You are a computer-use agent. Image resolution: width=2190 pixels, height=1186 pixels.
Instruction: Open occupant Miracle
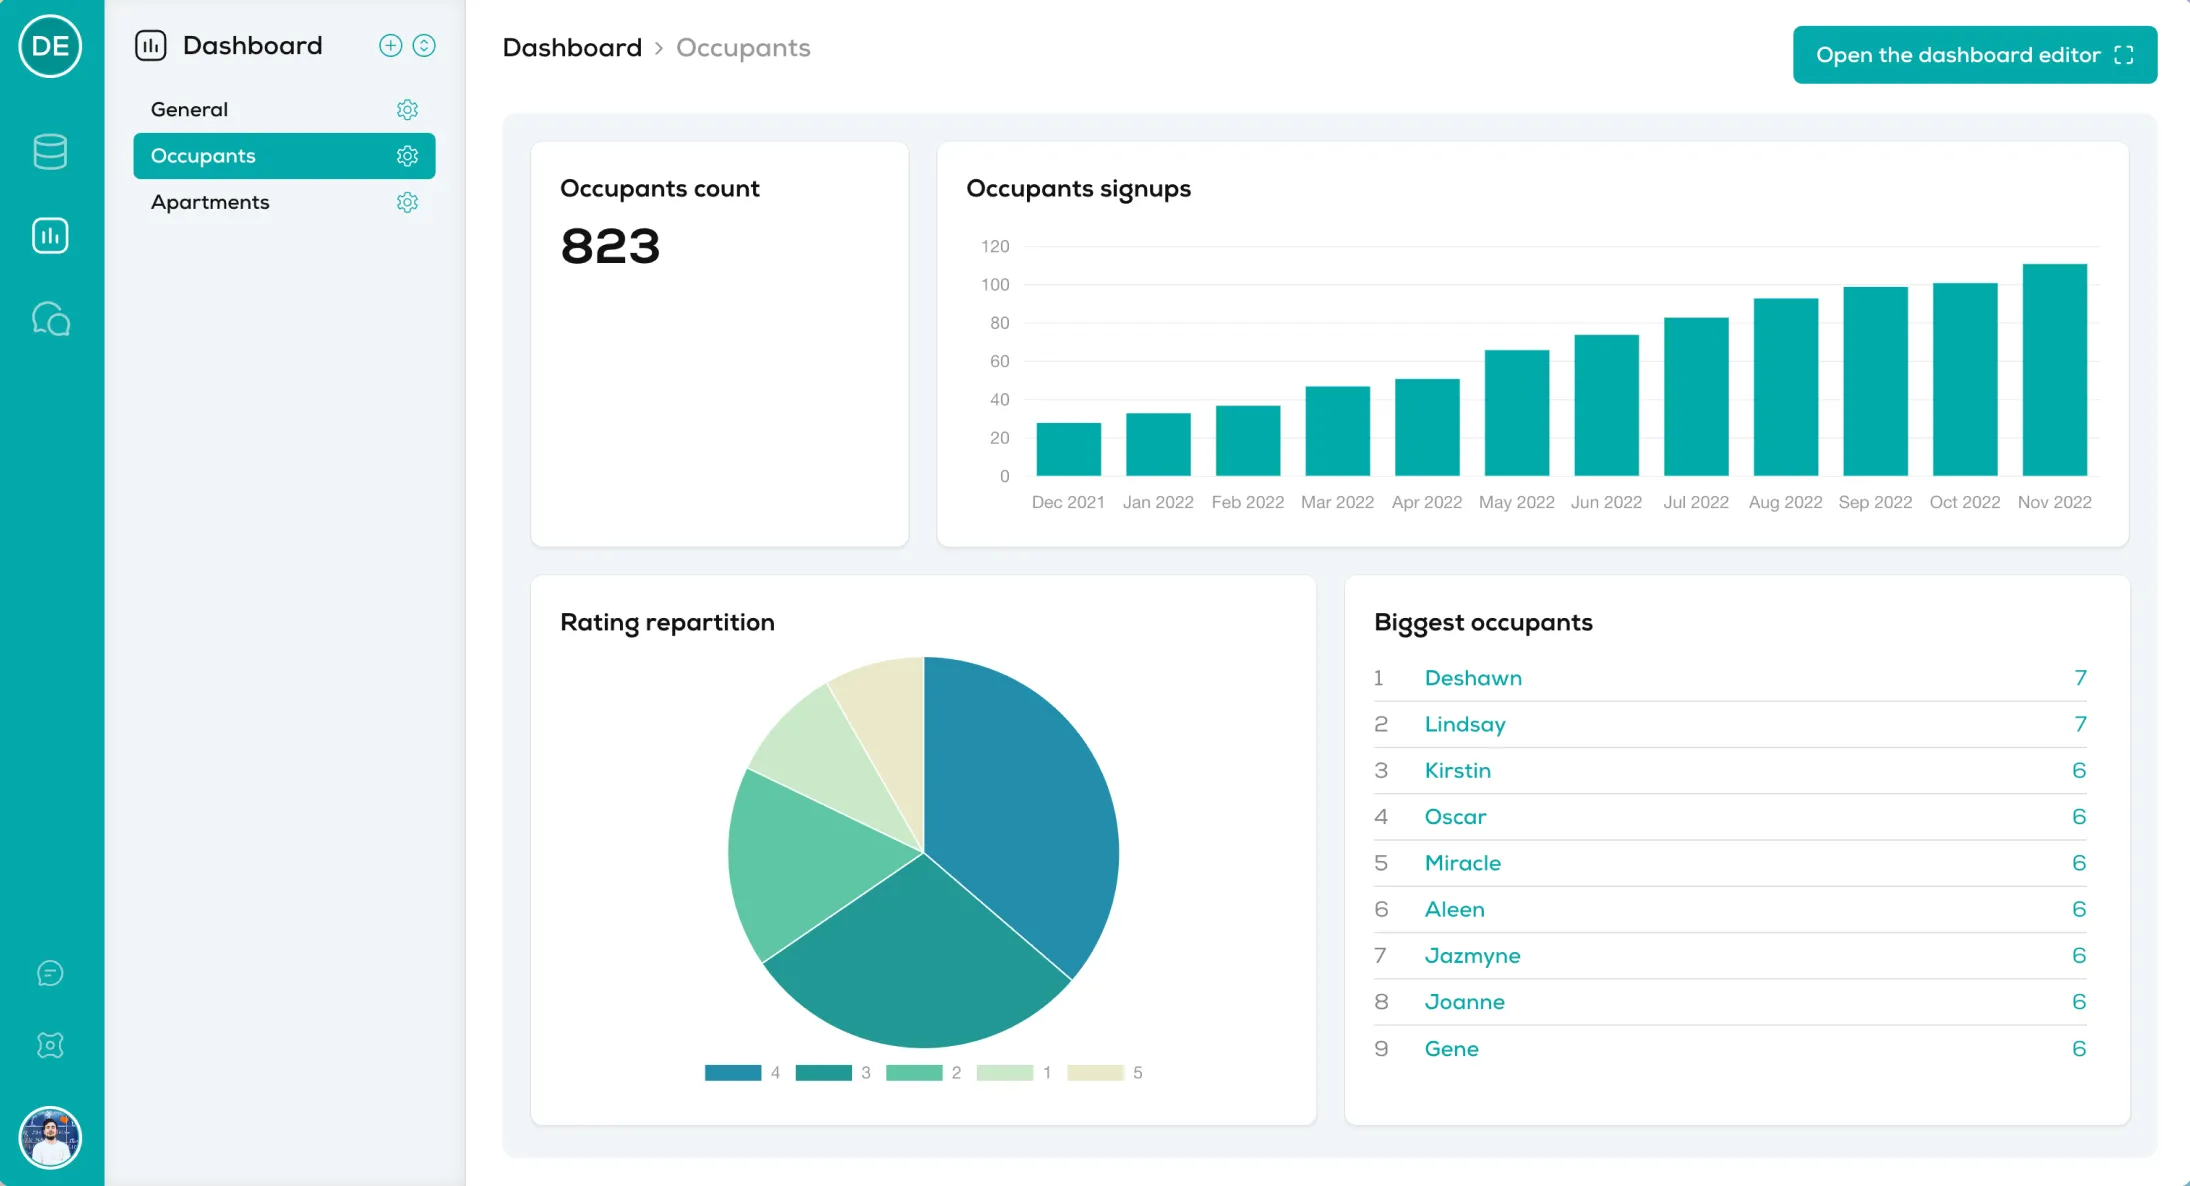[x=1463, y=863]
